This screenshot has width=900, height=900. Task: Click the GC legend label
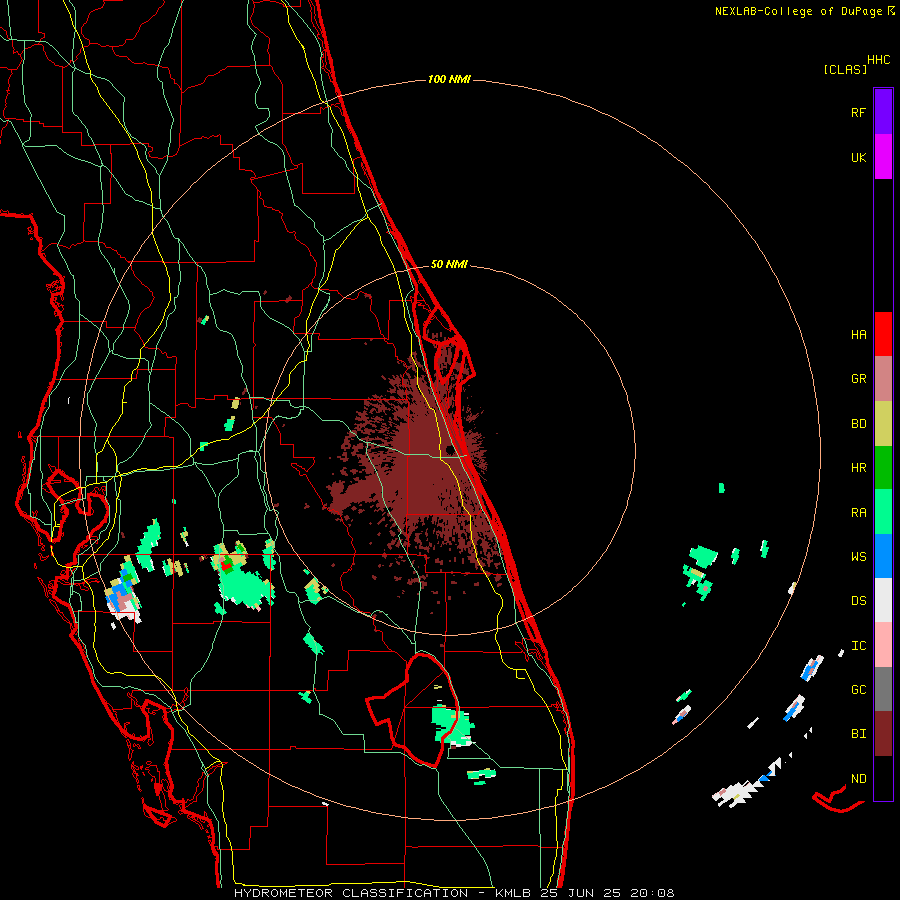[x=858, y=690]
